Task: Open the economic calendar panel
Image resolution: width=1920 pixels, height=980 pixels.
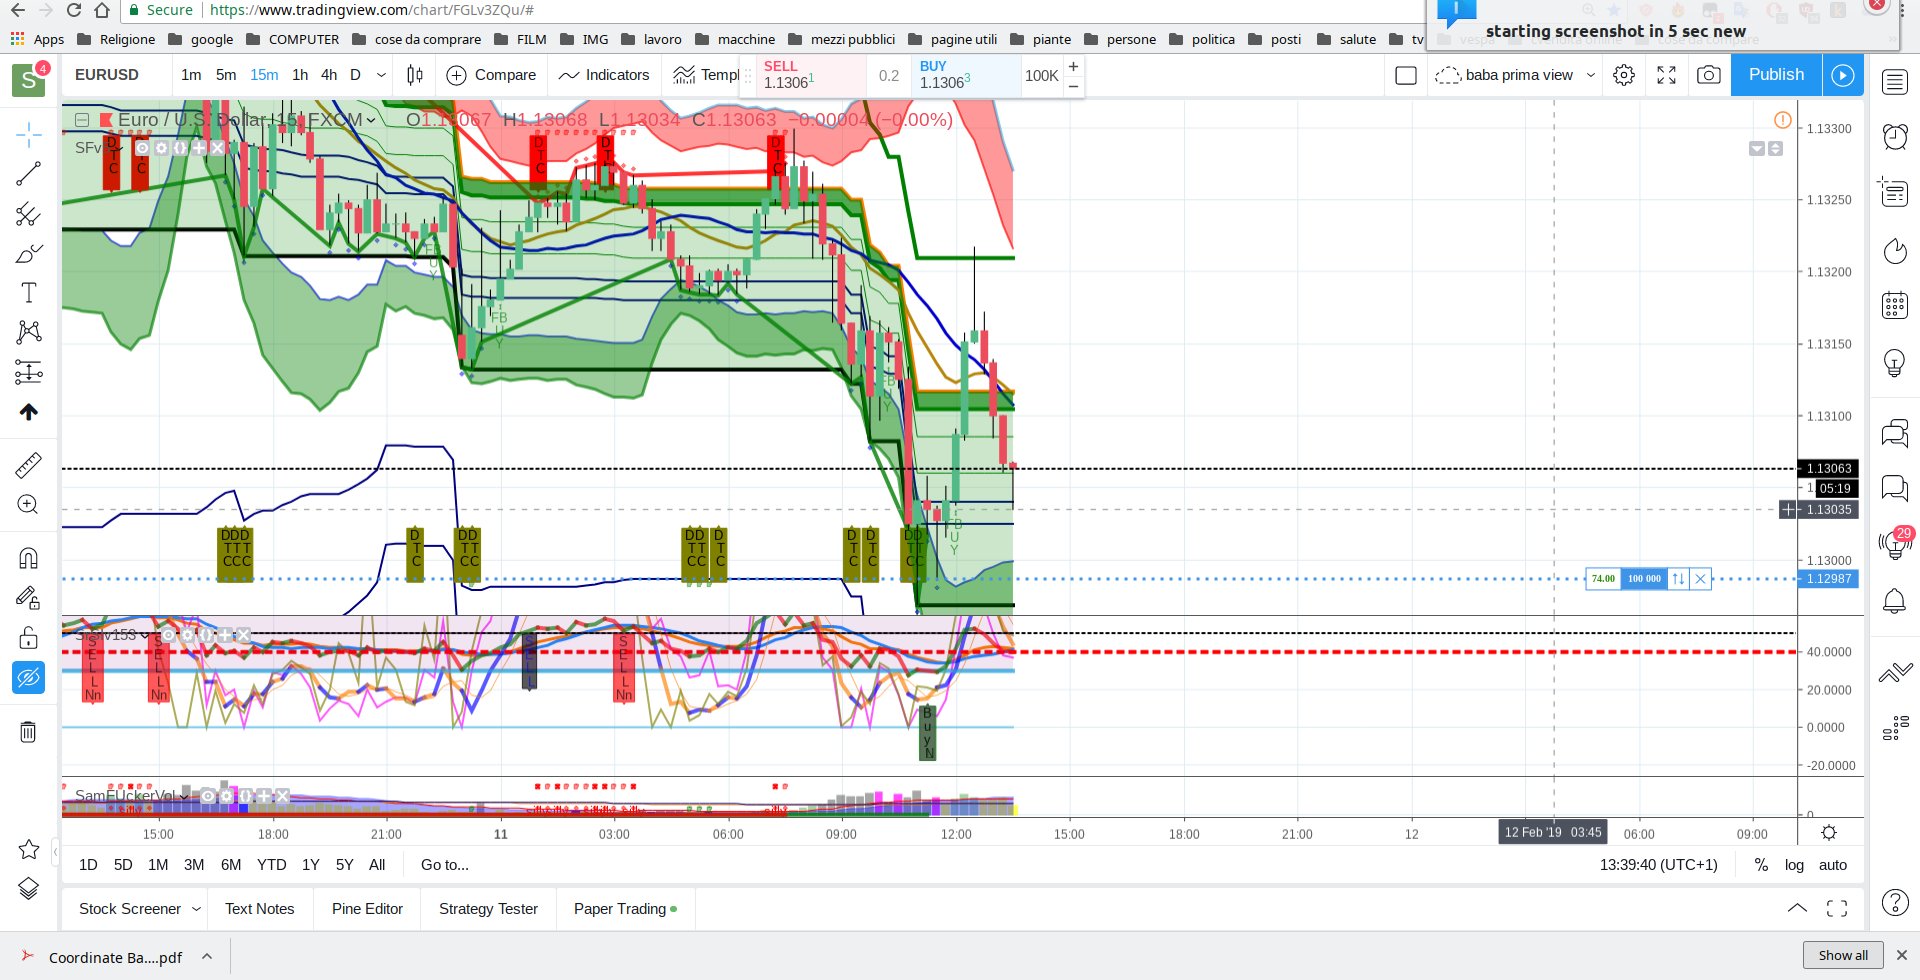Action: 1895,305
